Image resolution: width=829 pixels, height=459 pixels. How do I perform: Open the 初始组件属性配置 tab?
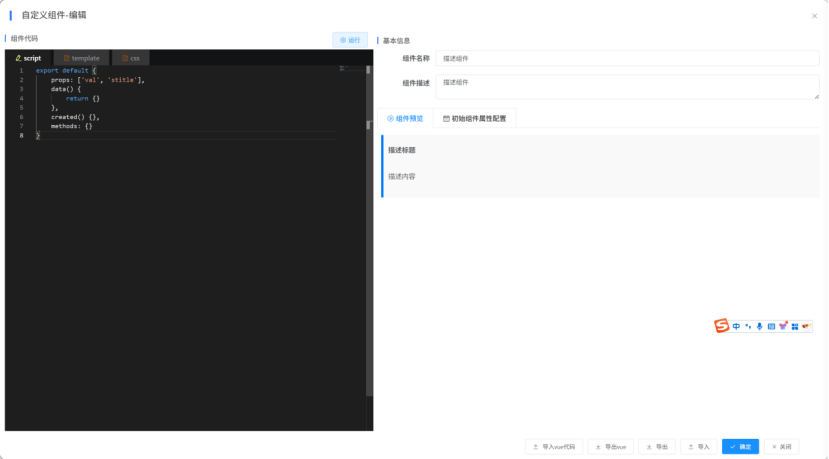[474, 118]
